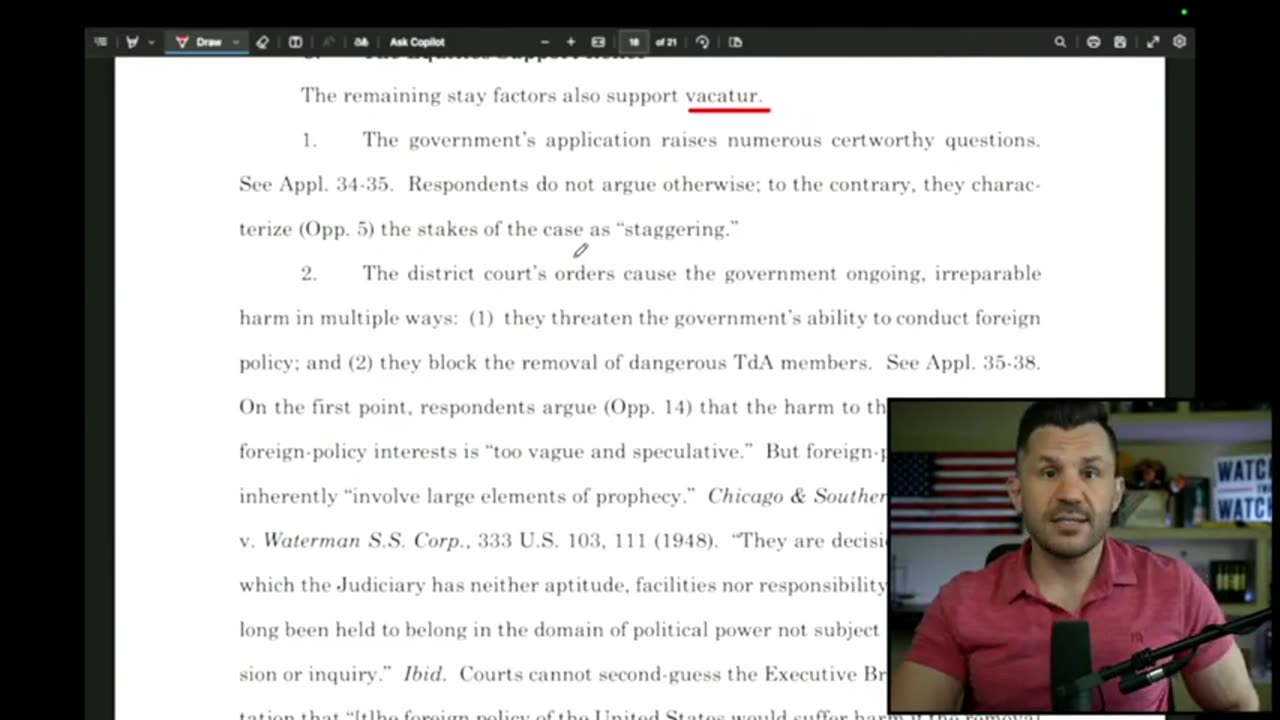
Task: Enter full screen mode
Action: pyautogui.click(x=1152, y=42)
